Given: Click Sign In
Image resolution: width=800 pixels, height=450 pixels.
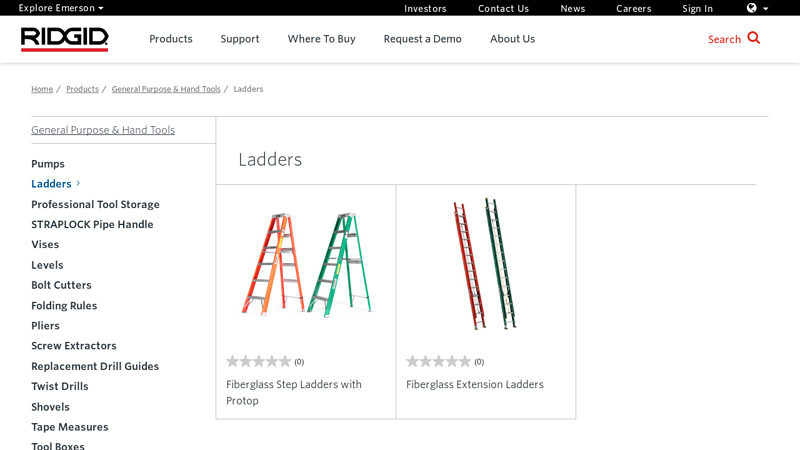Looking at the screenshot, I should pyautogui.click(x=697, y=9).
